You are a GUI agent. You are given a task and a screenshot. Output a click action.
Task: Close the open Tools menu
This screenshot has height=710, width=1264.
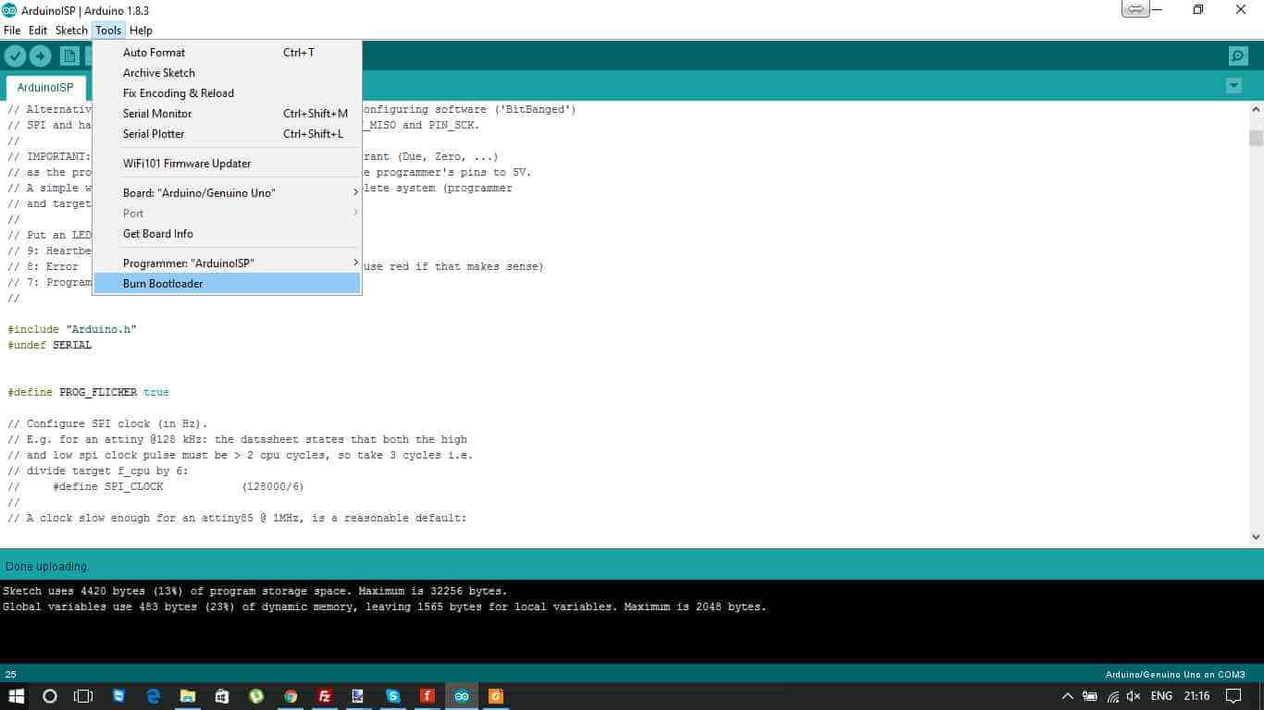tap(108, 30)
